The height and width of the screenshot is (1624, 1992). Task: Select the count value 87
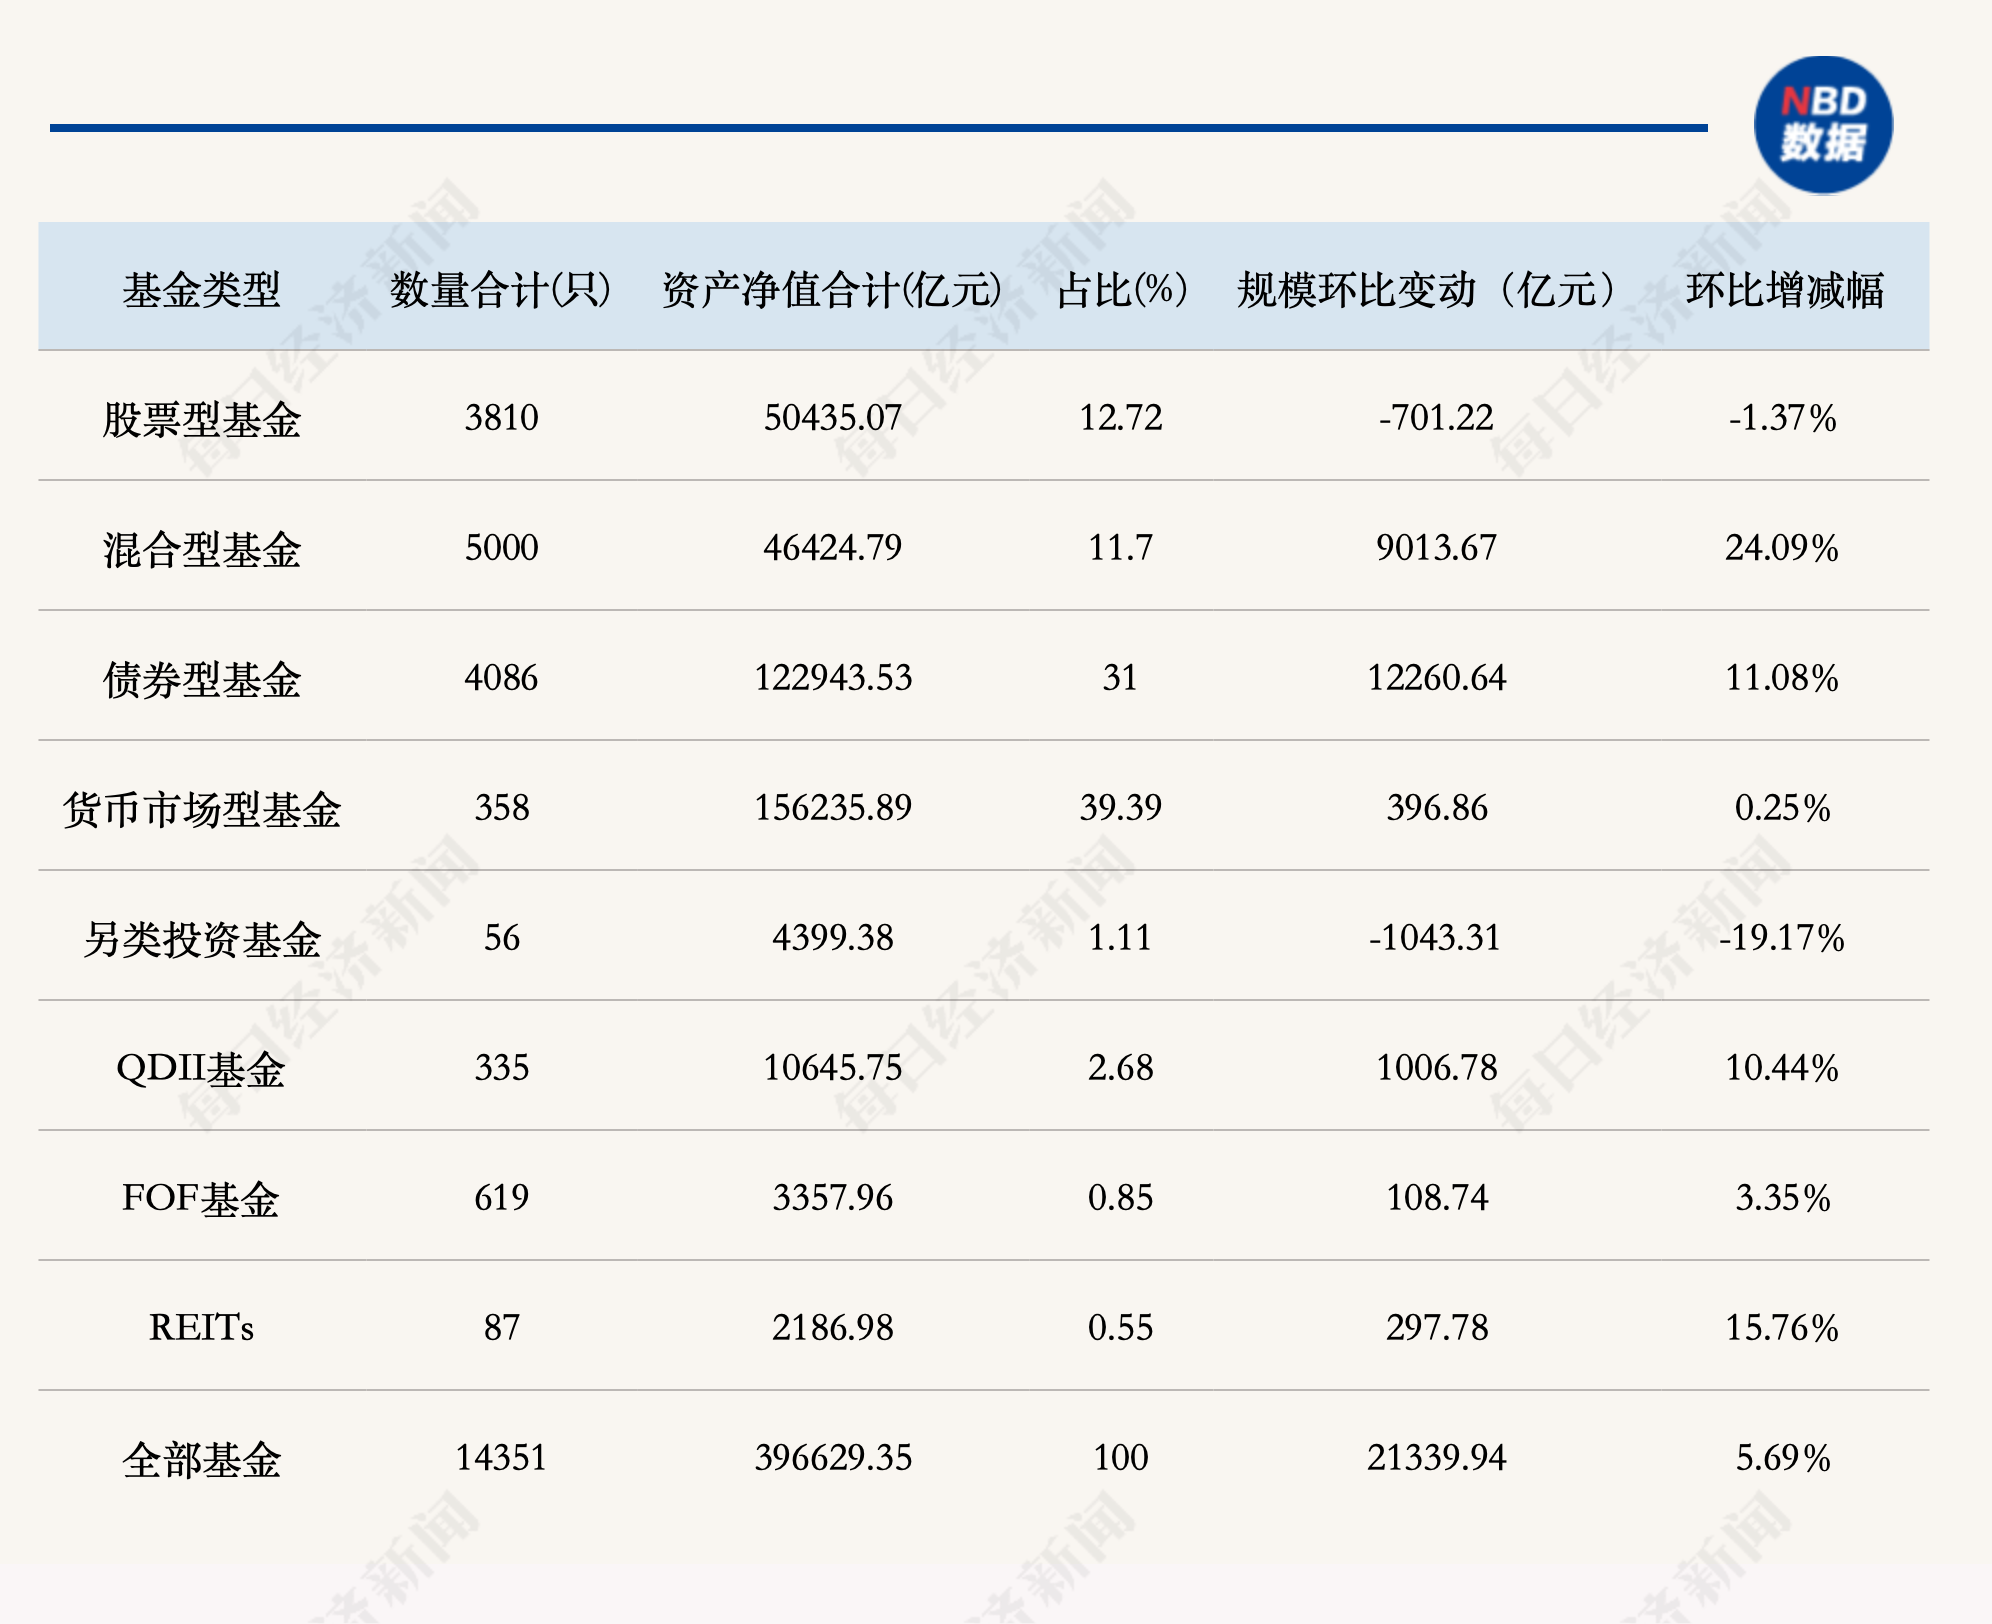pyautogui.click(x=501, y=1327)
